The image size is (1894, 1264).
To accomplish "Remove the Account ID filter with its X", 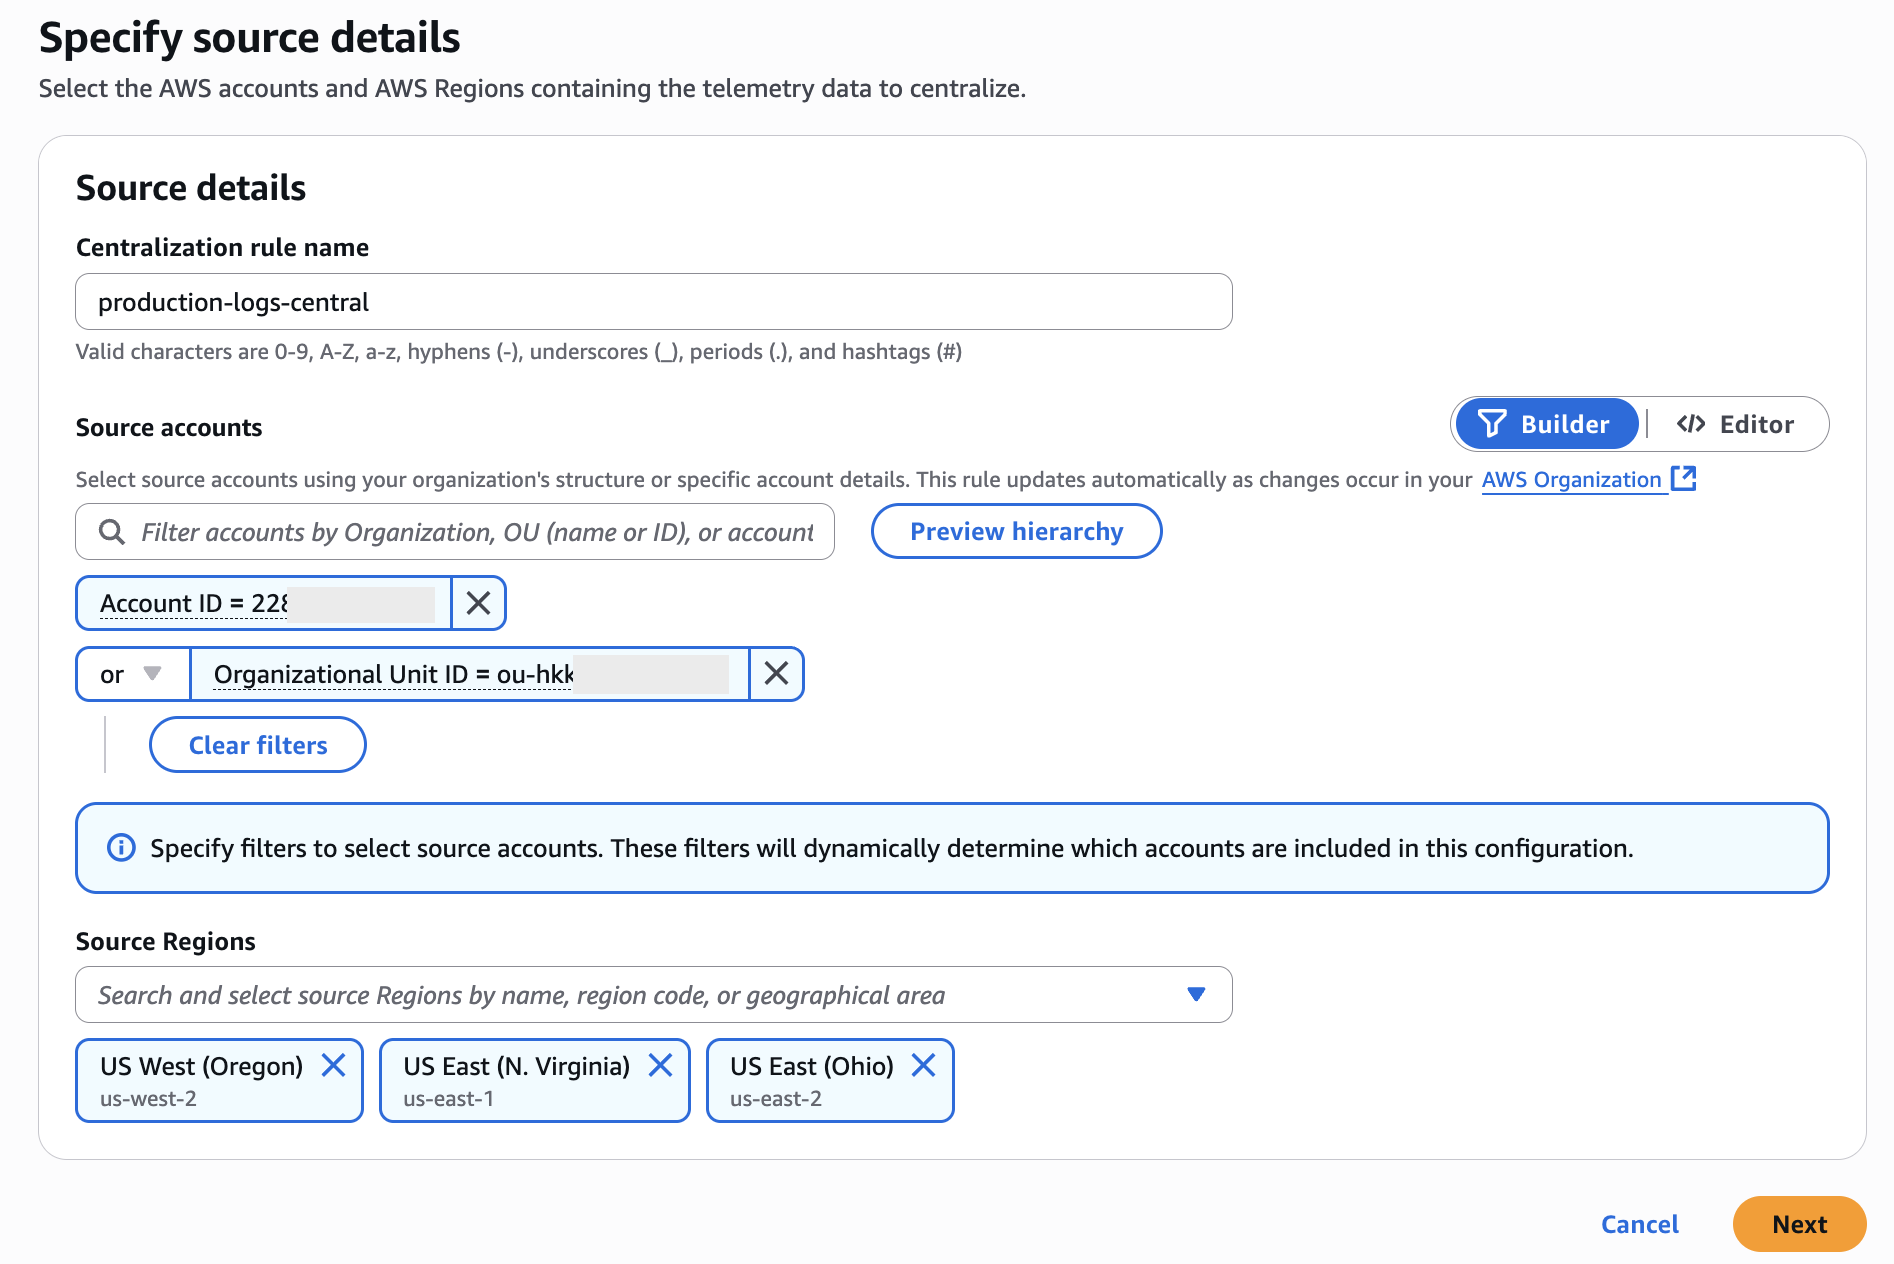I will [478, 603].
